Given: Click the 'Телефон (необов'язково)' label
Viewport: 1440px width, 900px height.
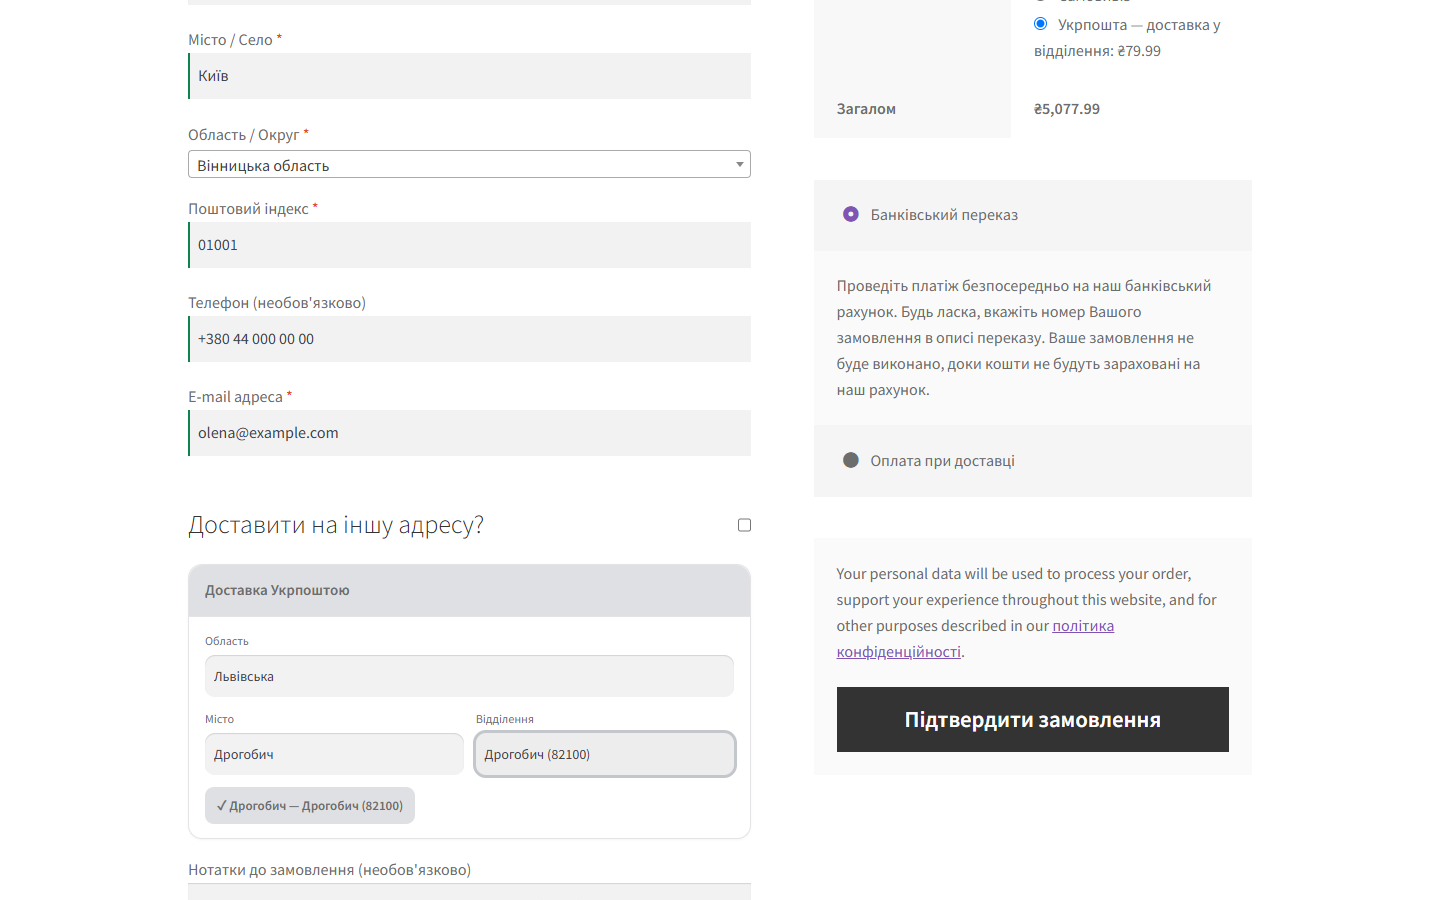Looking at the screenshot, I should tap(277, 303).
